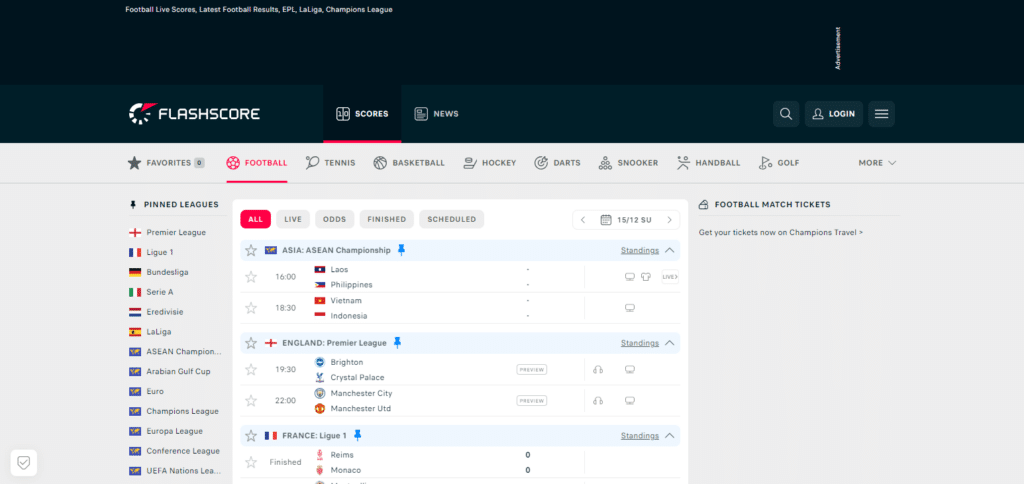Click the LOGIN button
The width and height of the screenshot is (1024, 484).
tap(834, 114)
